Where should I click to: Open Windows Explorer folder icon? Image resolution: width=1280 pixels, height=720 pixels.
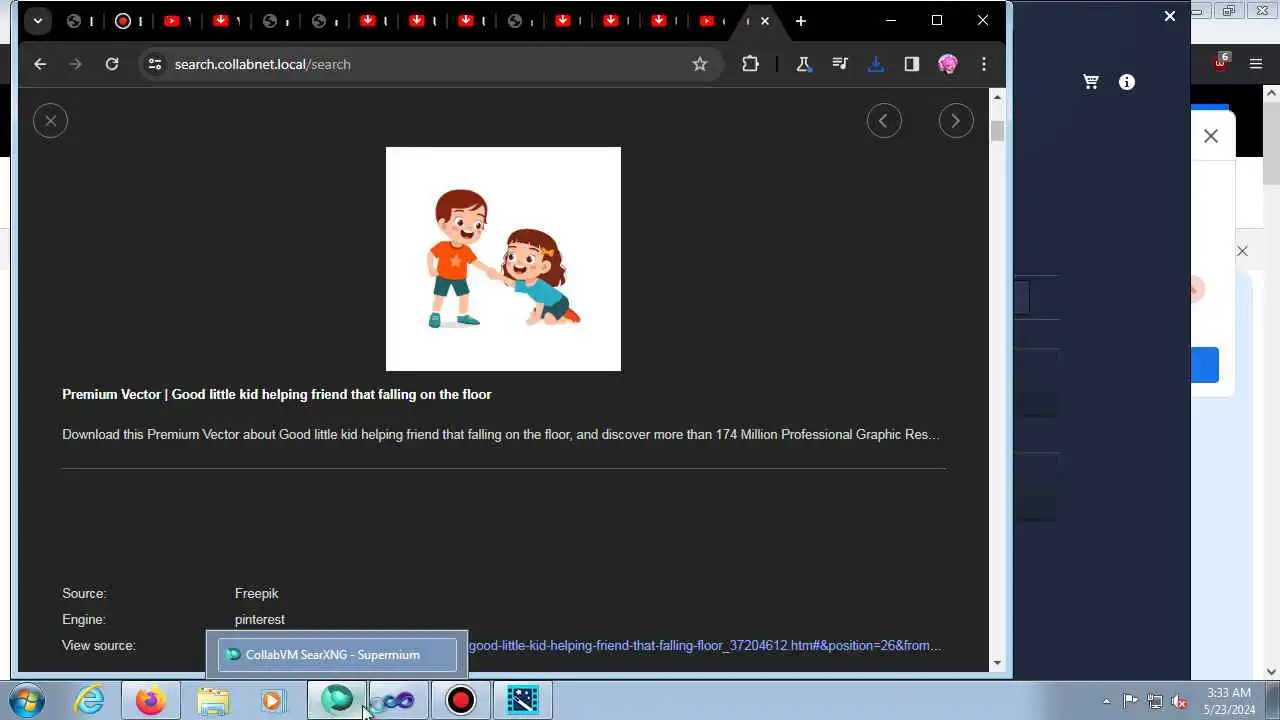[x=212, y=700]
